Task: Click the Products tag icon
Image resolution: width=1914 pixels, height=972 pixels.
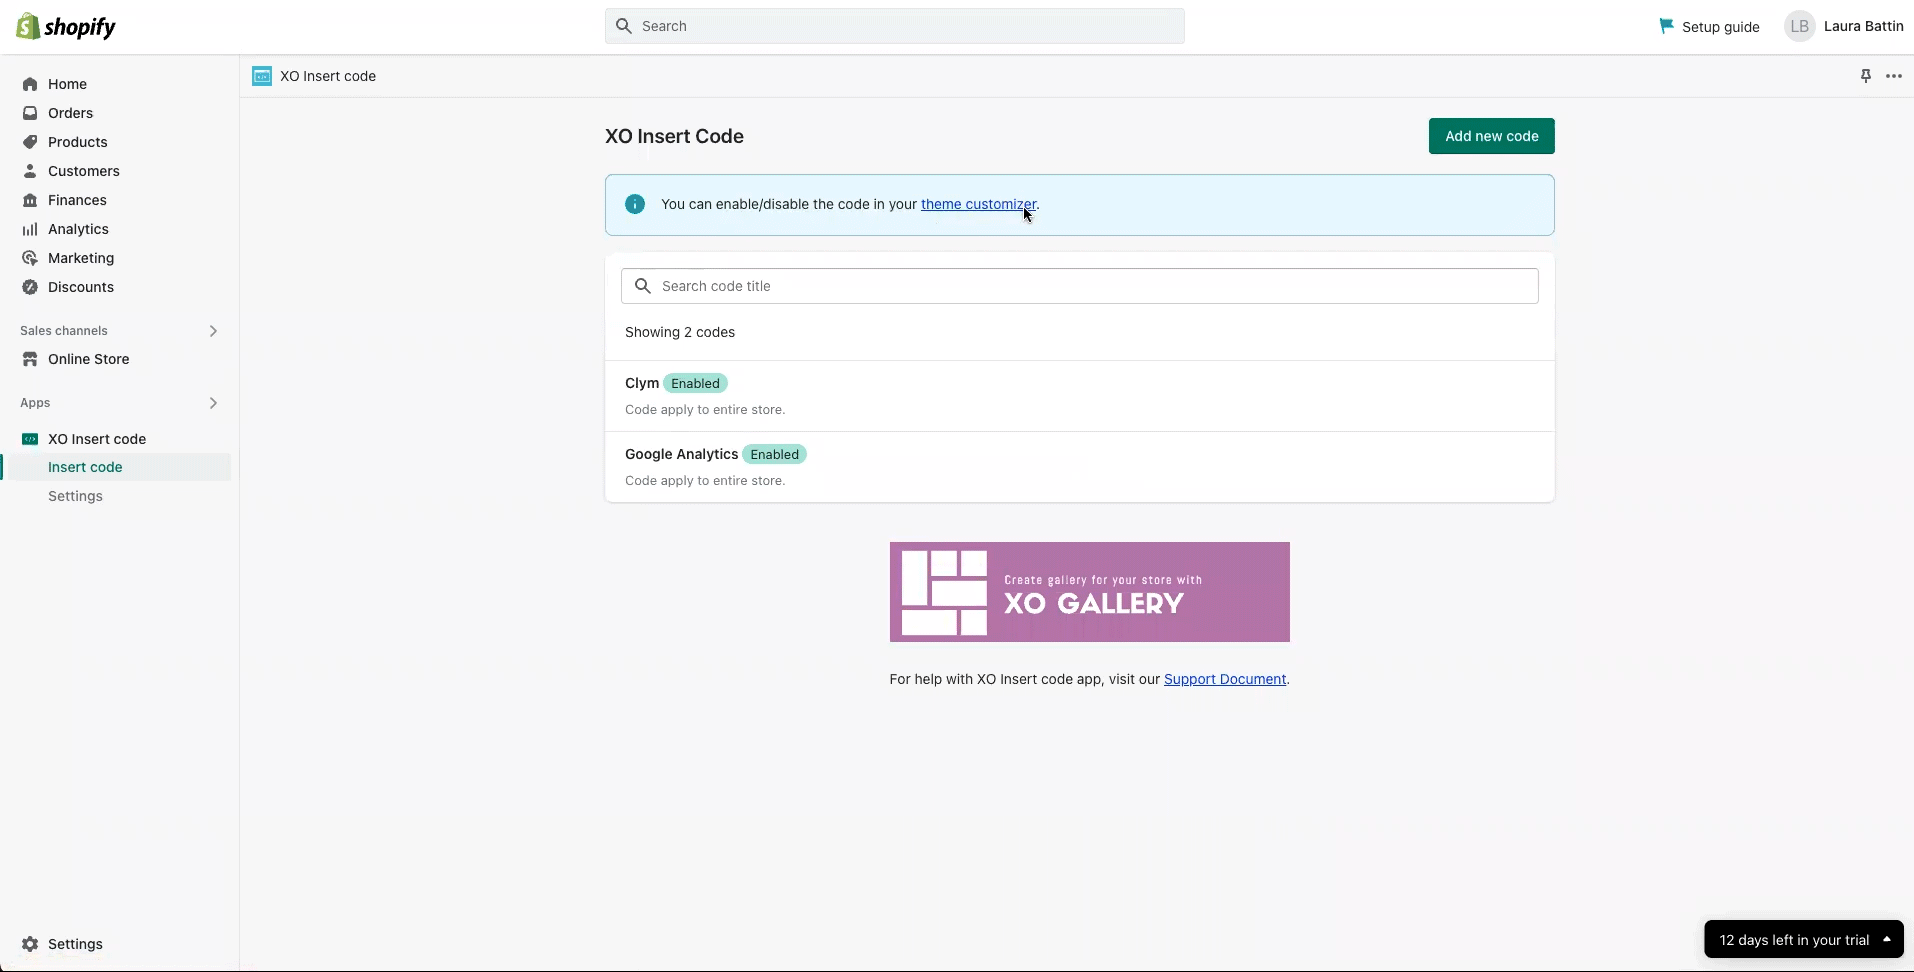Action: click(30, 142)
